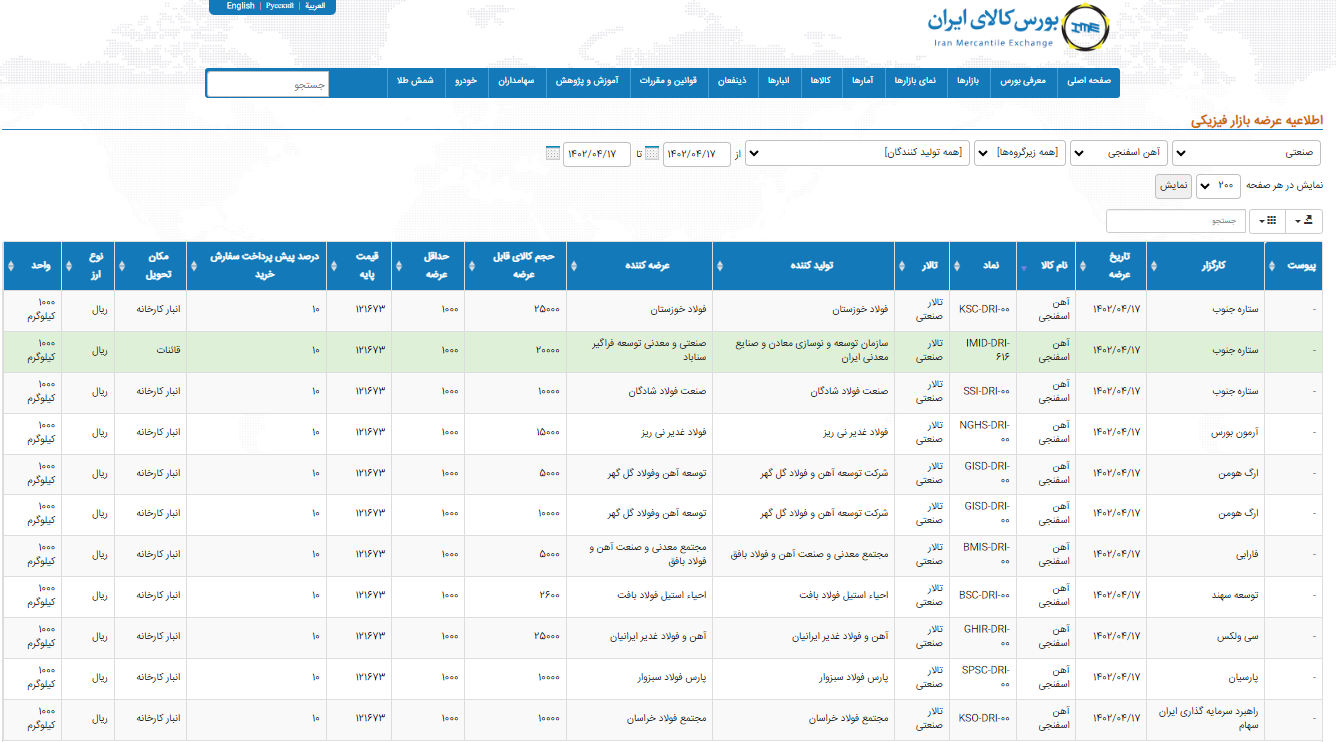Switch site language to العربية

tap(315, 6)
